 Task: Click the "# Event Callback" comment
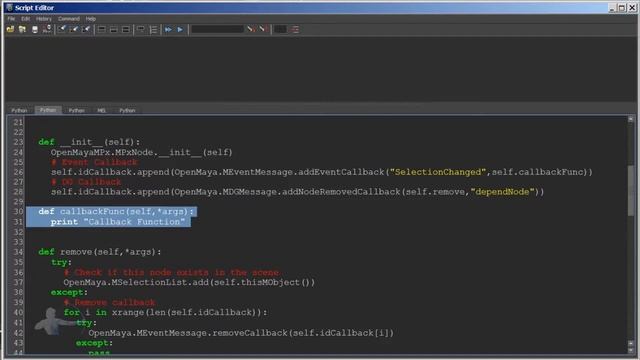pos(94,162)
